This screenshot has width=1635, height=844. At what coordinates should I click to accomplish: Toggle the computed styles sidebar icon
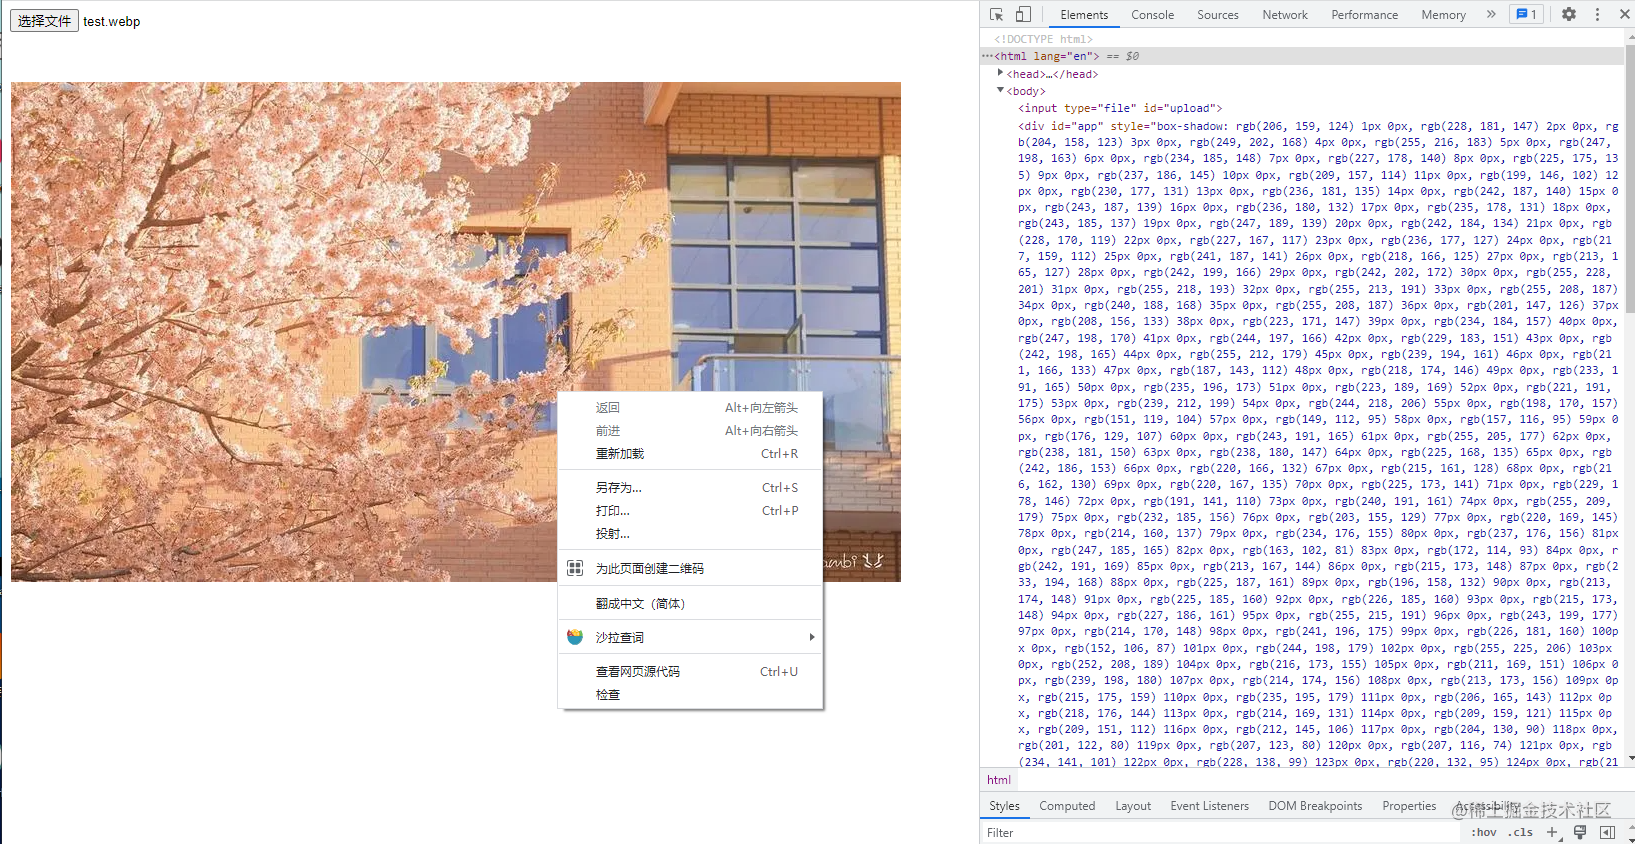pos(1607,832)
